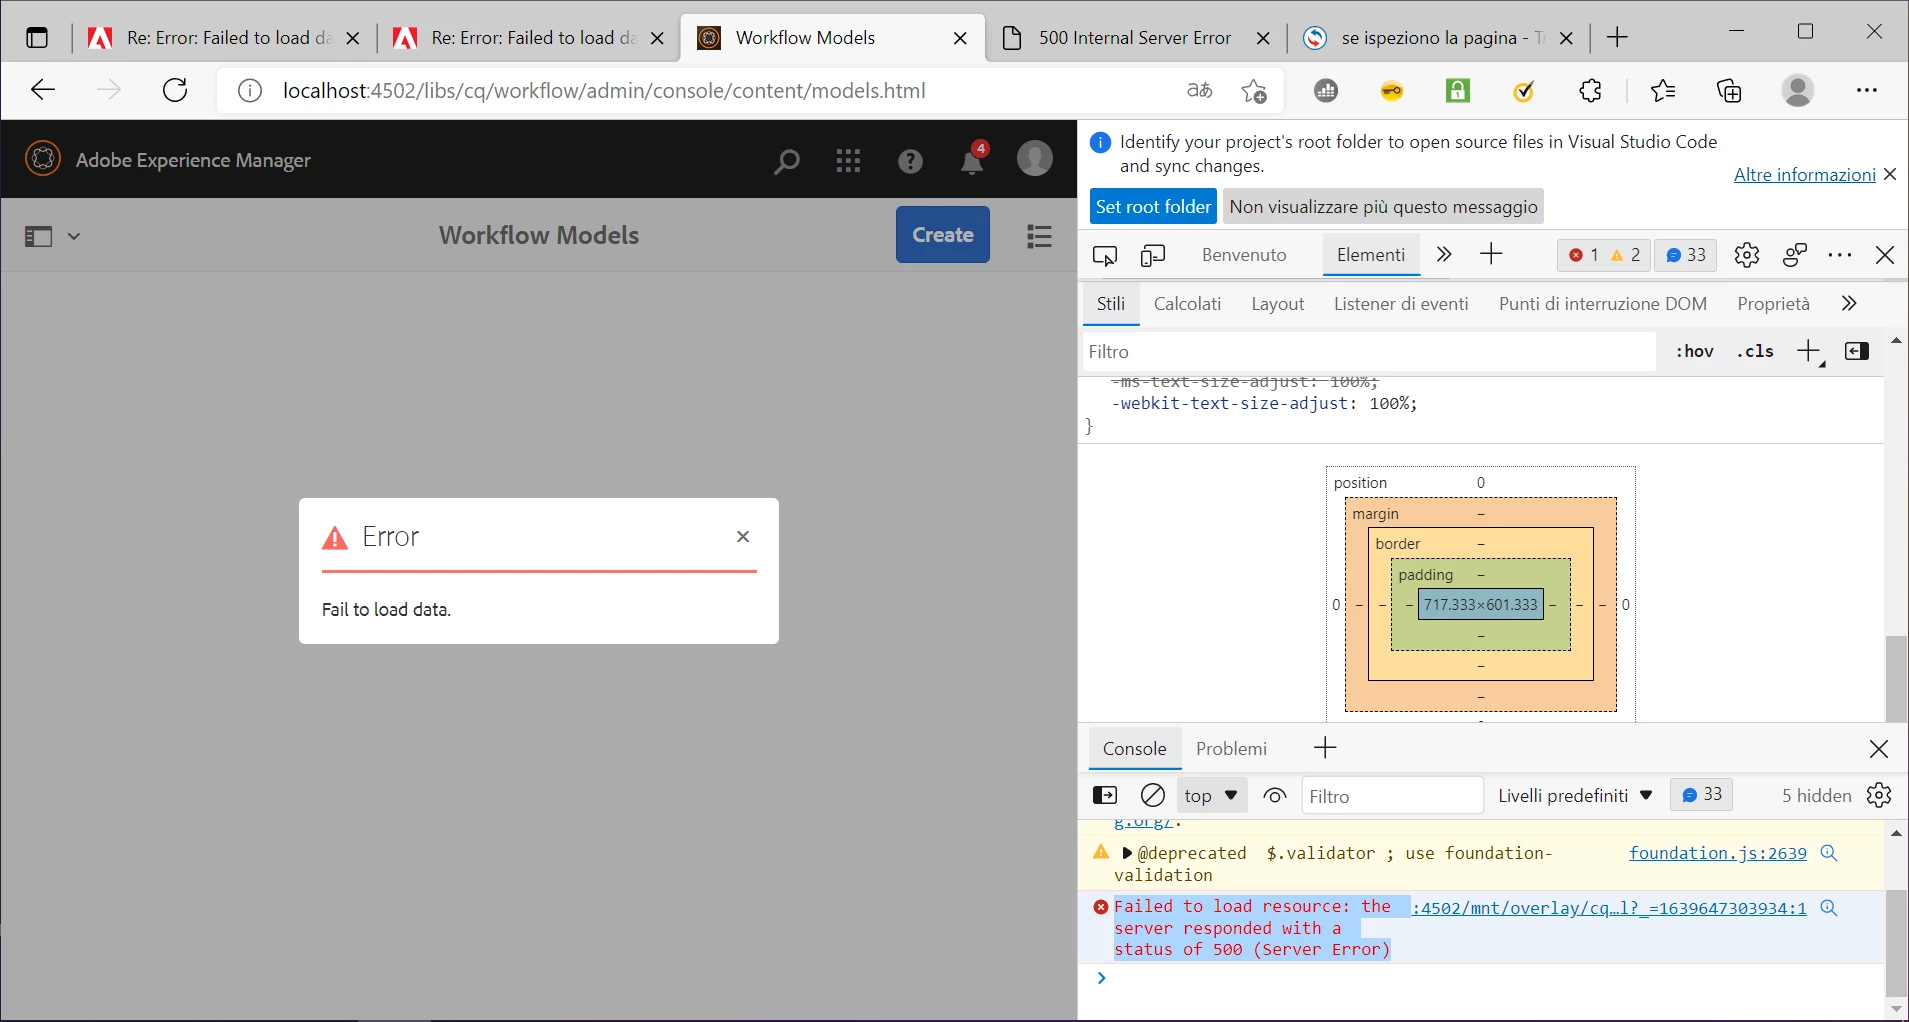Close the Error dialog

pyautogui.click(x=743, y=537)
